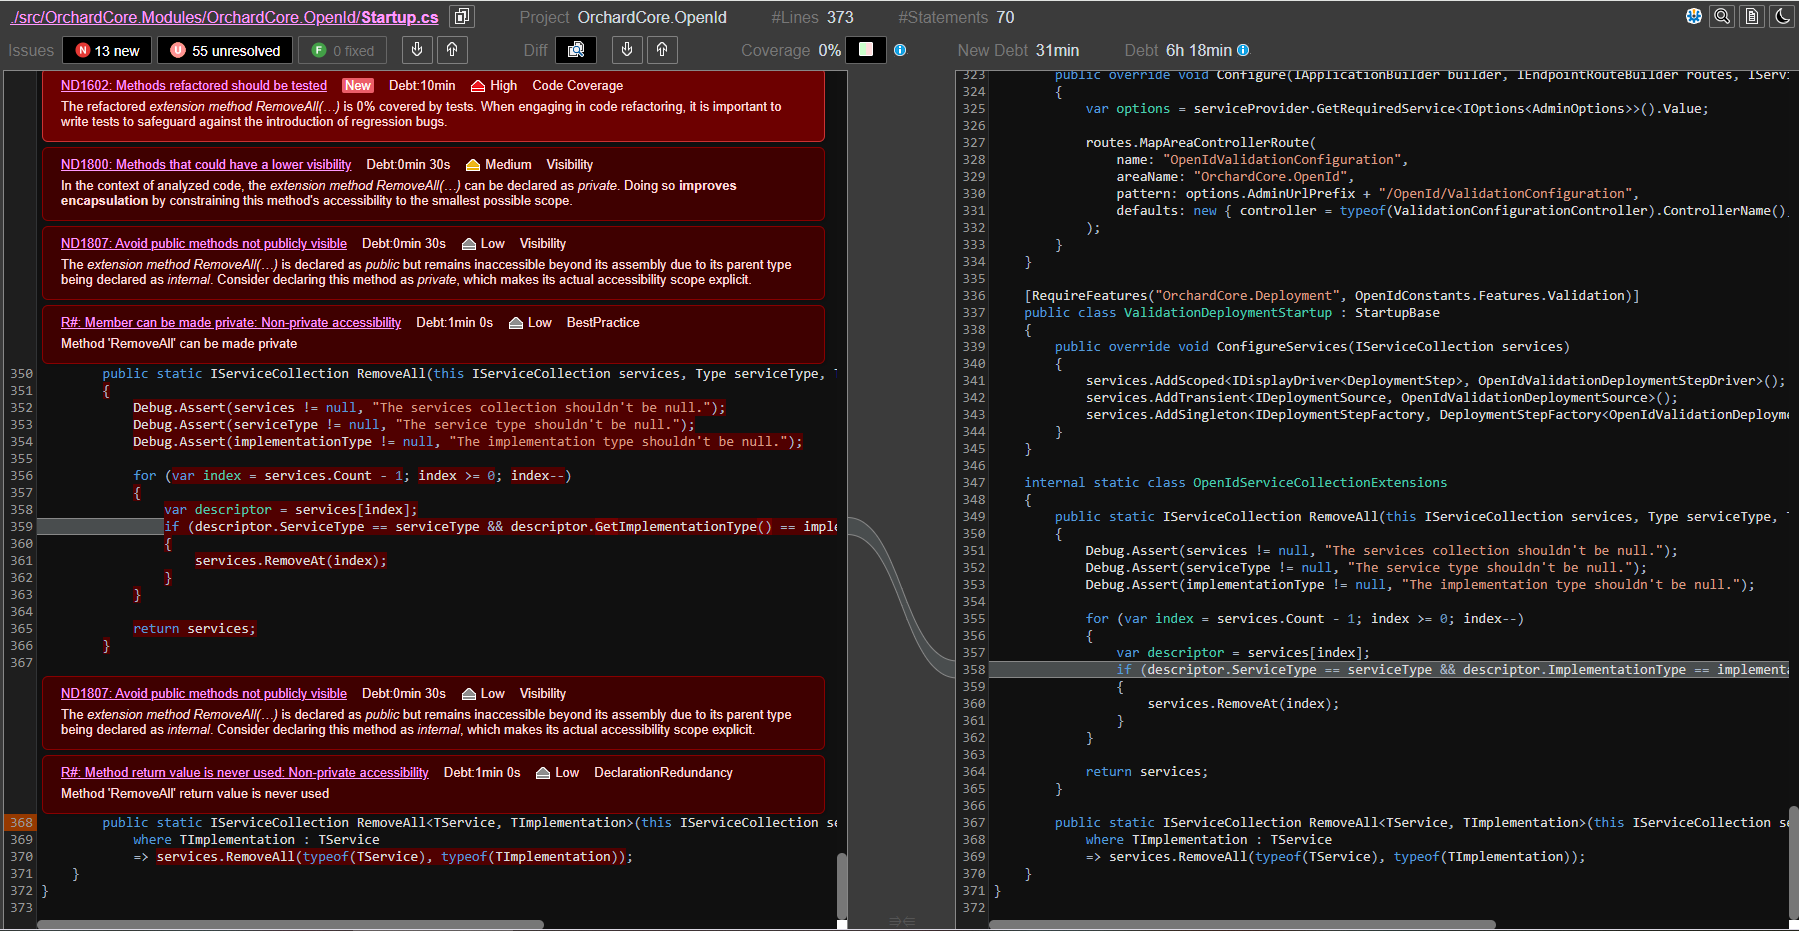Click Debt:10min label on ND1602 issue
This screenshot has height=931, width=1799.
click(x=422, y=86)
